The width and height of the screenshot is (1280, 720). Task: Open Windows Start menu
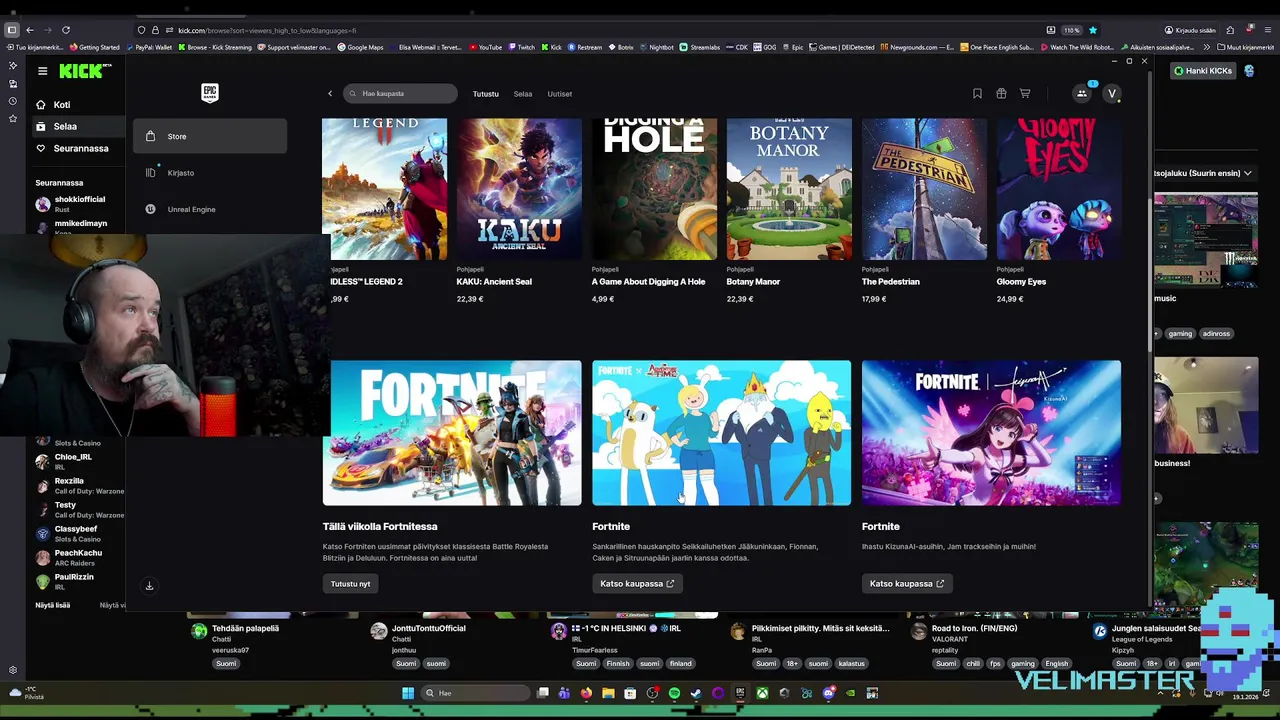[408, 693]
